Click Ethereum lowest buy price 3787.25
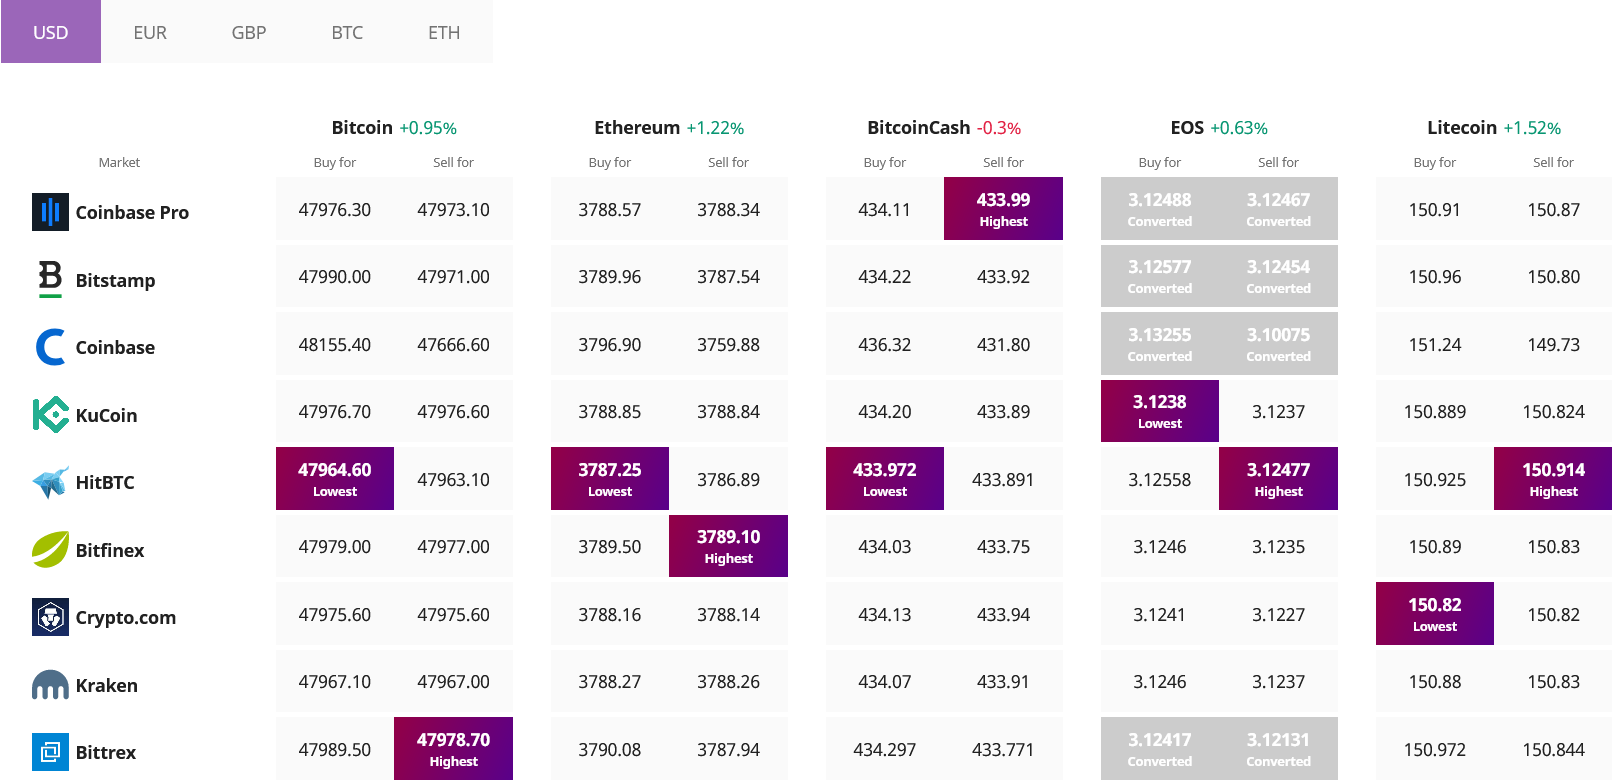This screenshot has height=784, width=1612. pyautogui.click(x=610, y=478)
